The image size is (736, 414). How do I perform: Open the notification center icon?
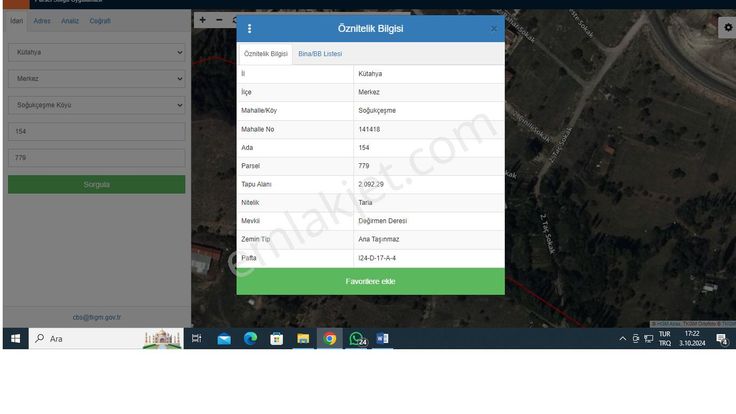pos(721,339)
